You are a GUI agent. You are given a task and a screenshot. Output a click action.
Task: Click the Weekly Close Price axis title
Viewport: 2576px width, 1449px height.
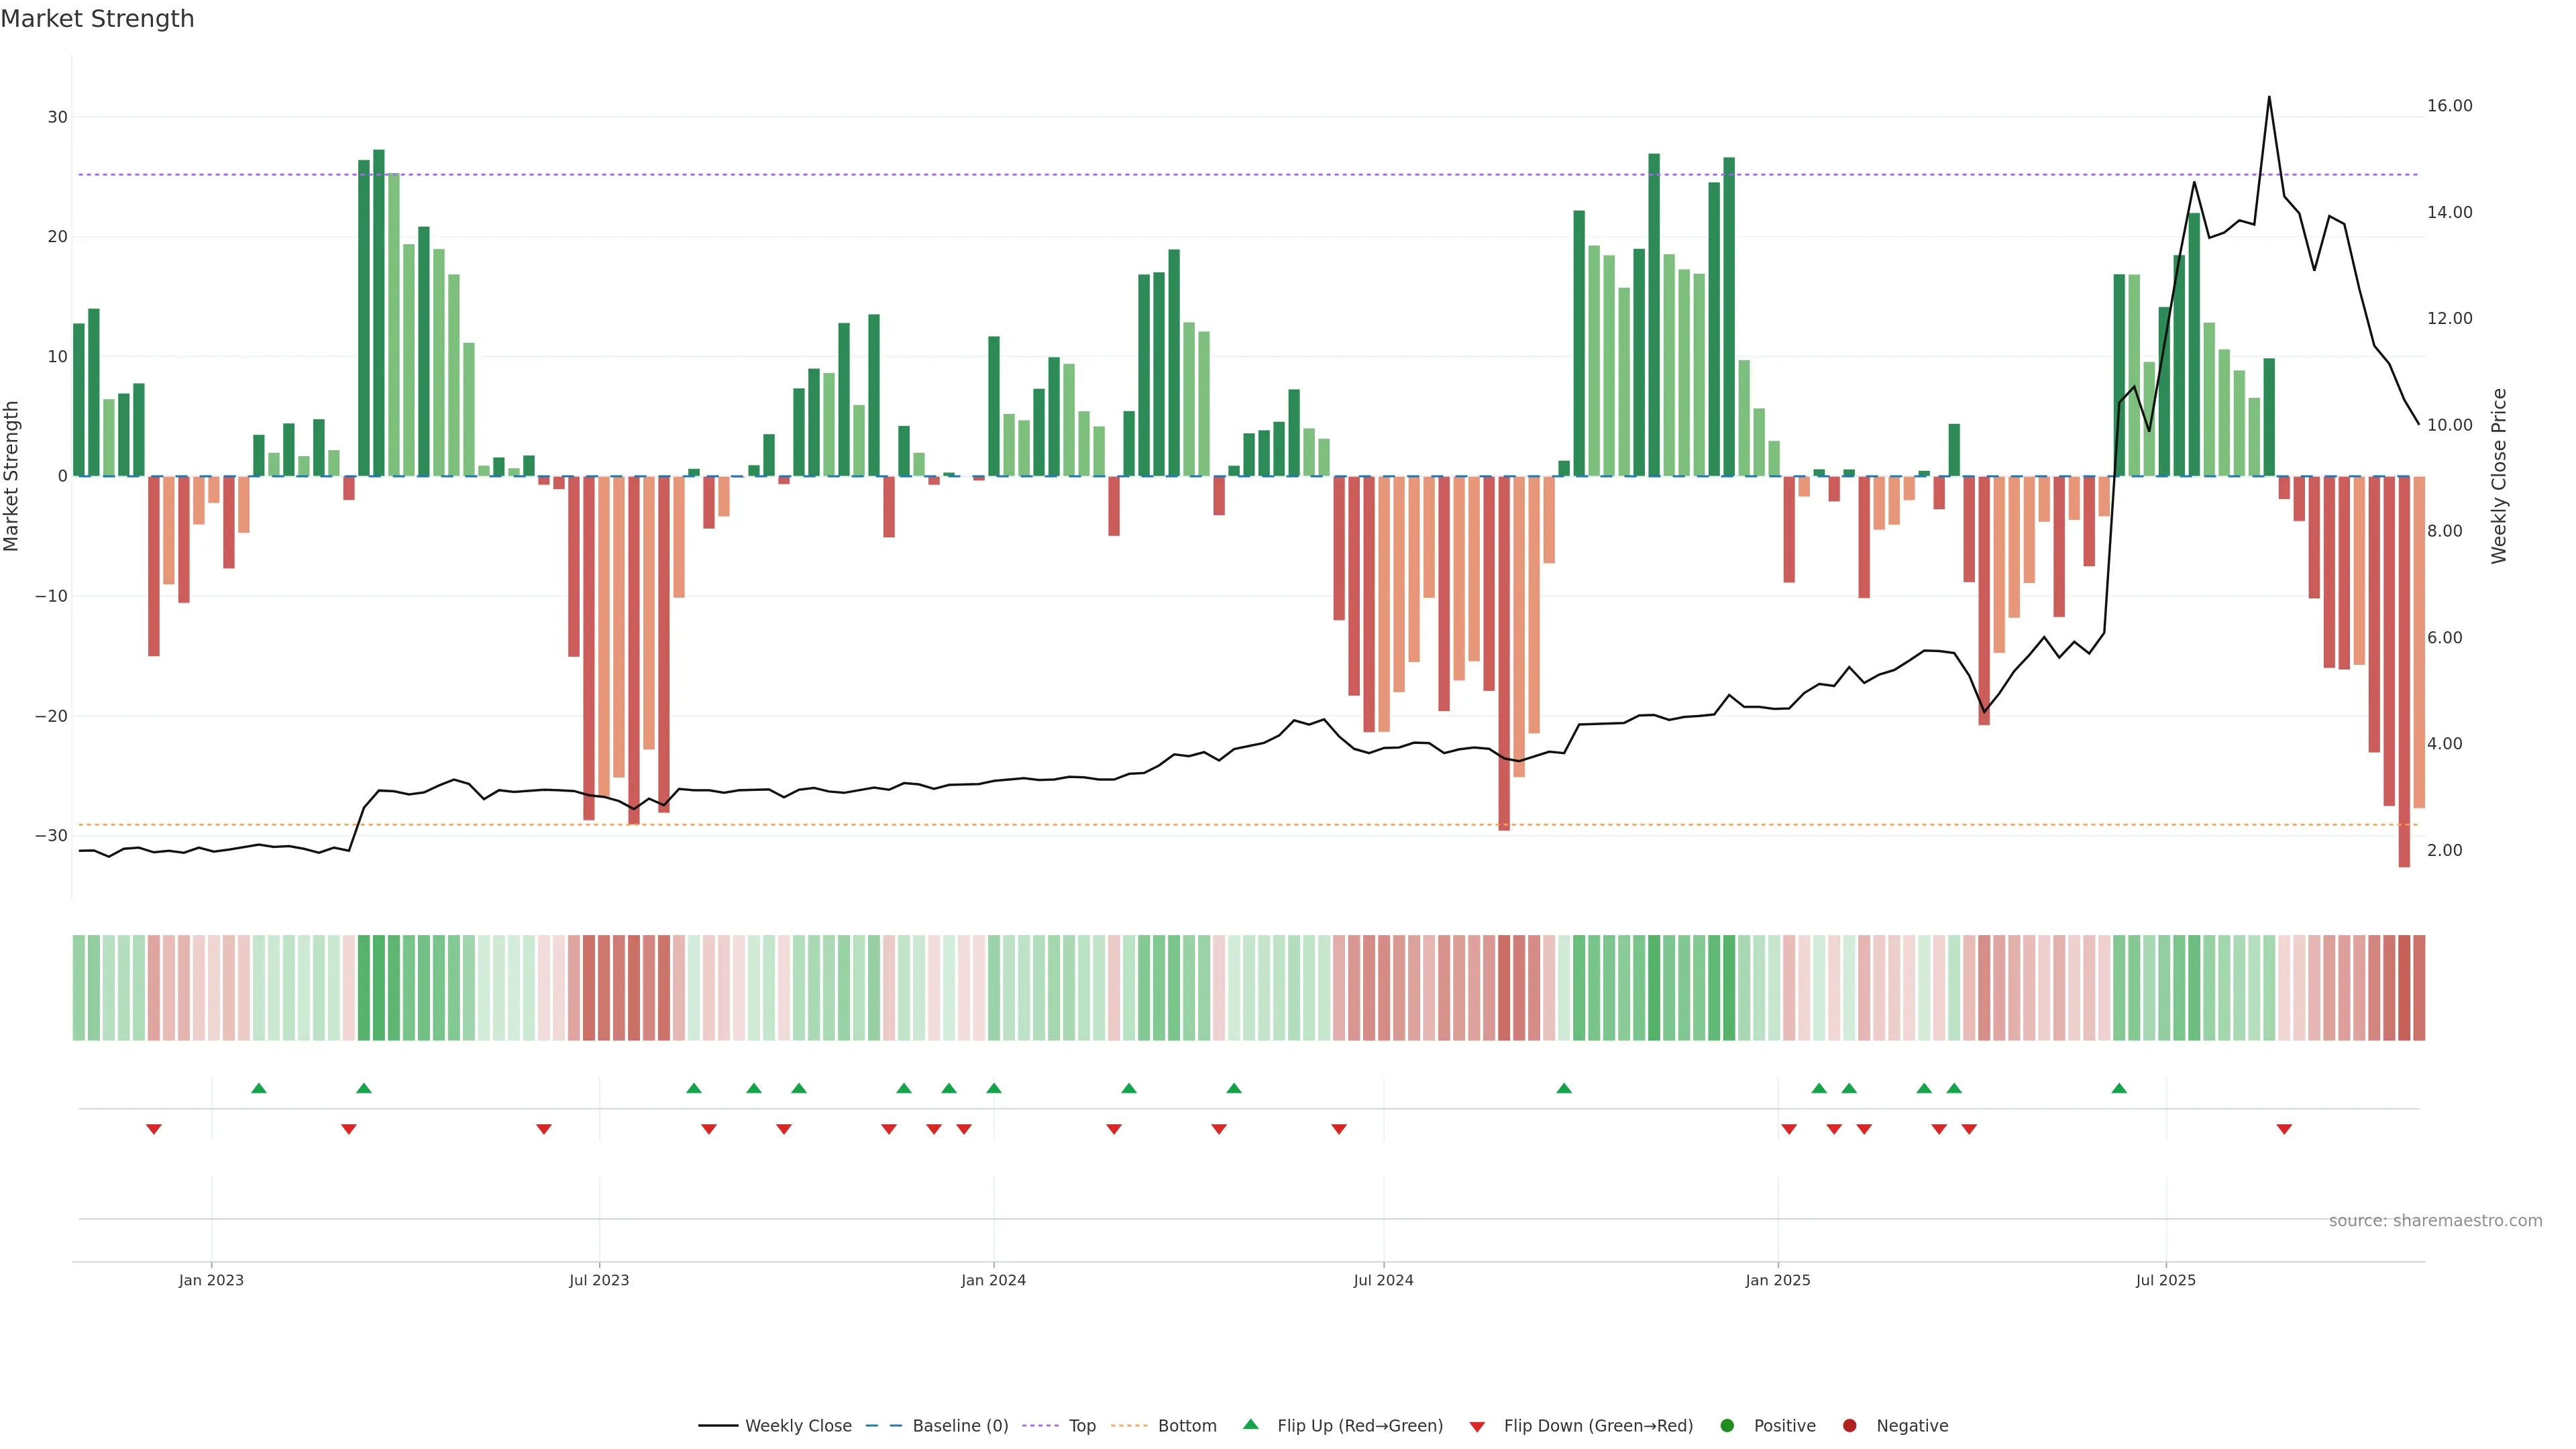pyautogui.click(x=2499, y=476)
